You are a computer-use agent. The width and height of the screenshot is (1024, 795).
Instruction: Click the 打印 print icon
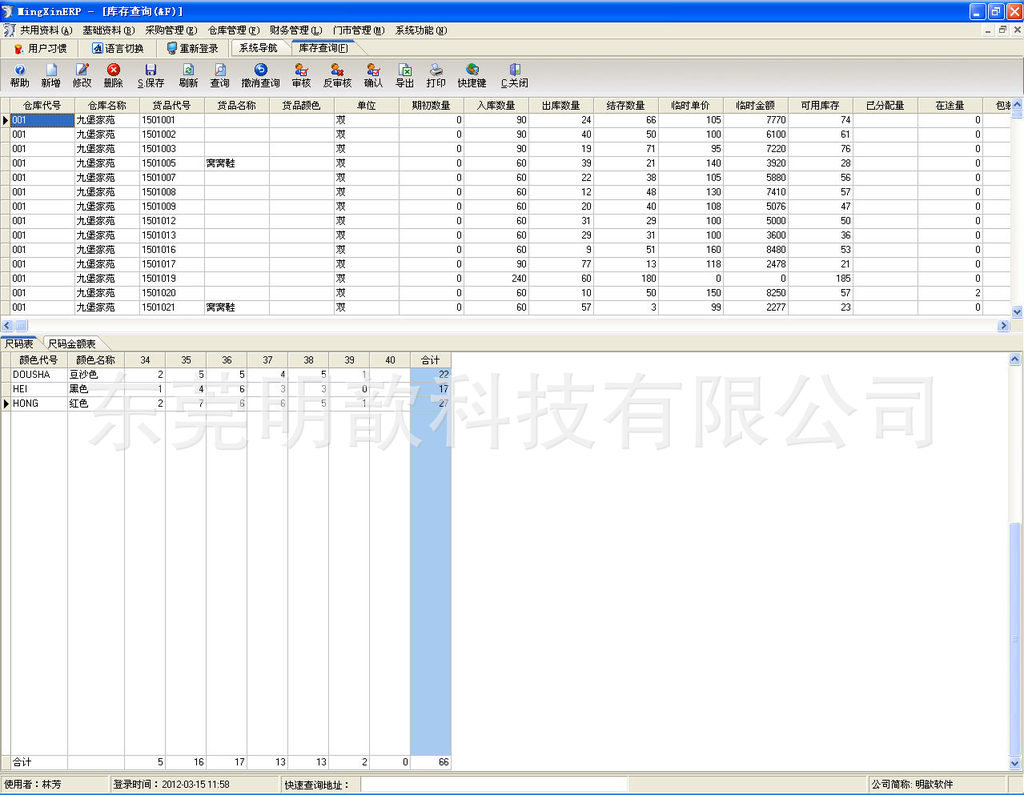coord(436,76)
